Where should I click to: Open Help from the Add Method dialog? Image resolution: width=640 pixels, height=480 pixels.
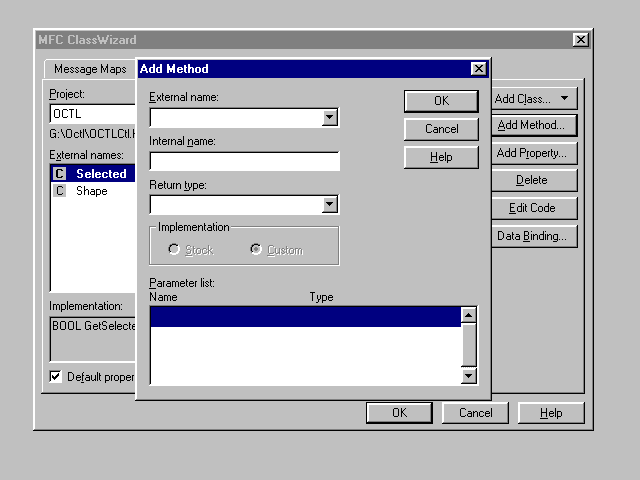point(441,157)
